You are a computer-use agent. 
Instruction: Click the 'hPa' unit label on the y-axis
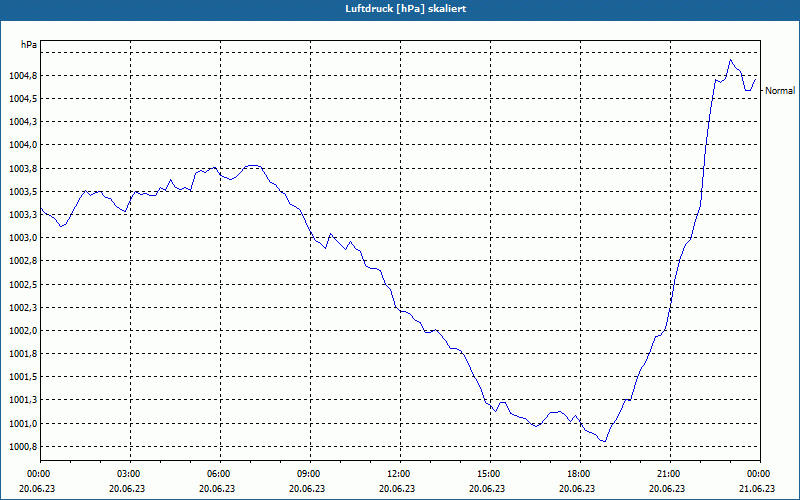pos(29,44)
